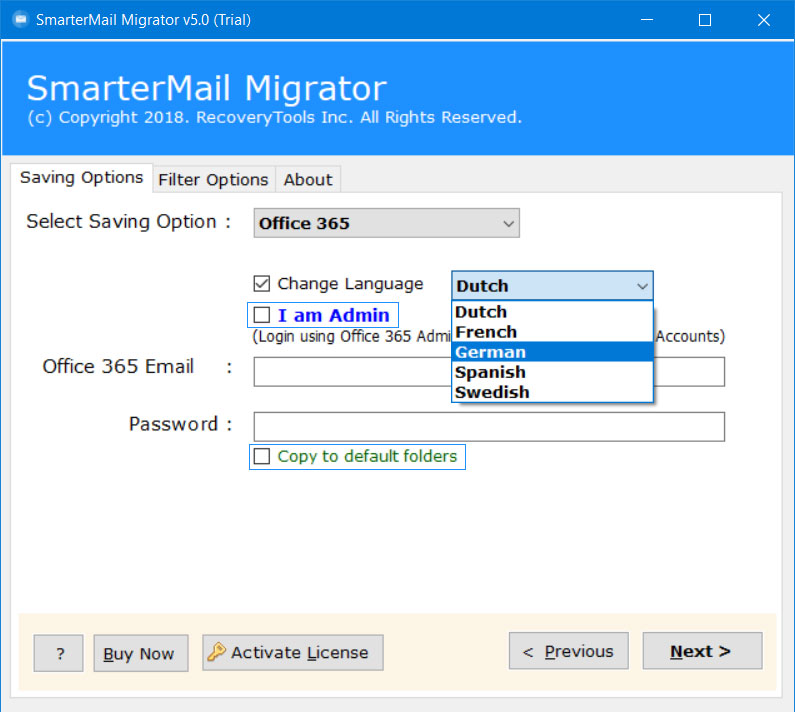Choose Dutch from the language list
The height and width of the screenshot is (712, 795).
[552, 312]
